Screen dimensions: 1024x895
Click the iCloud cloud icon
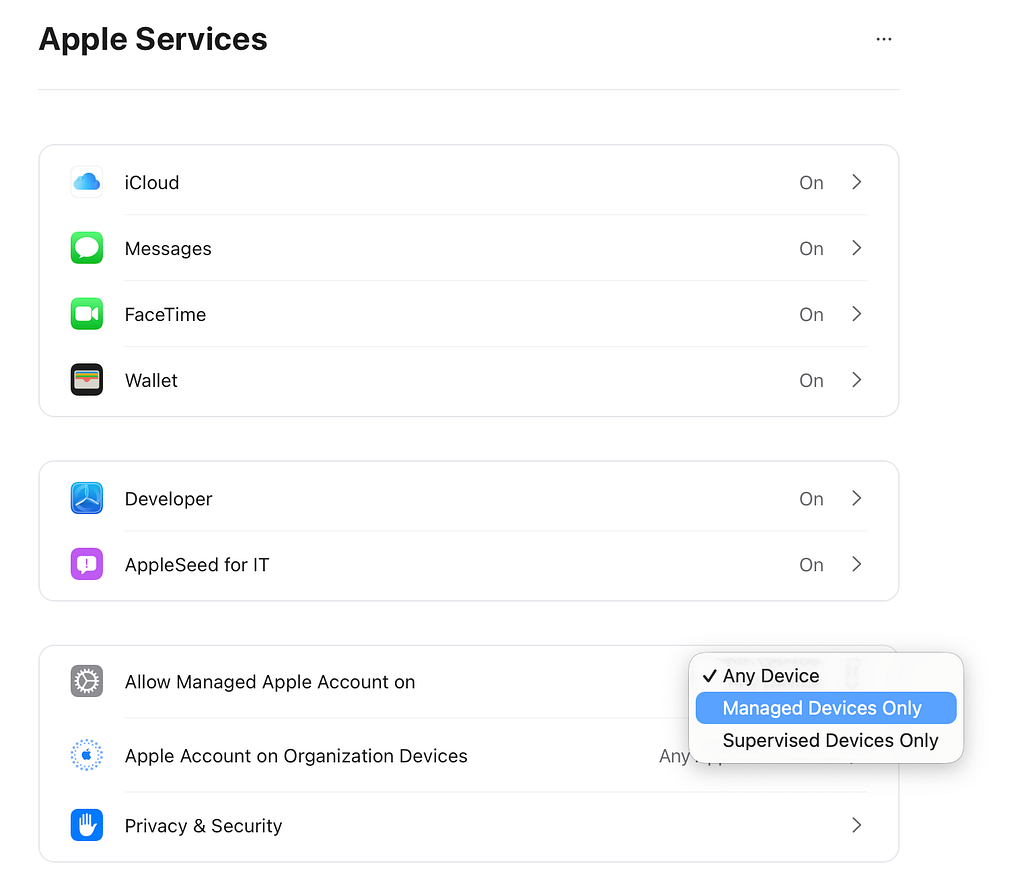[x=87, y=182]
